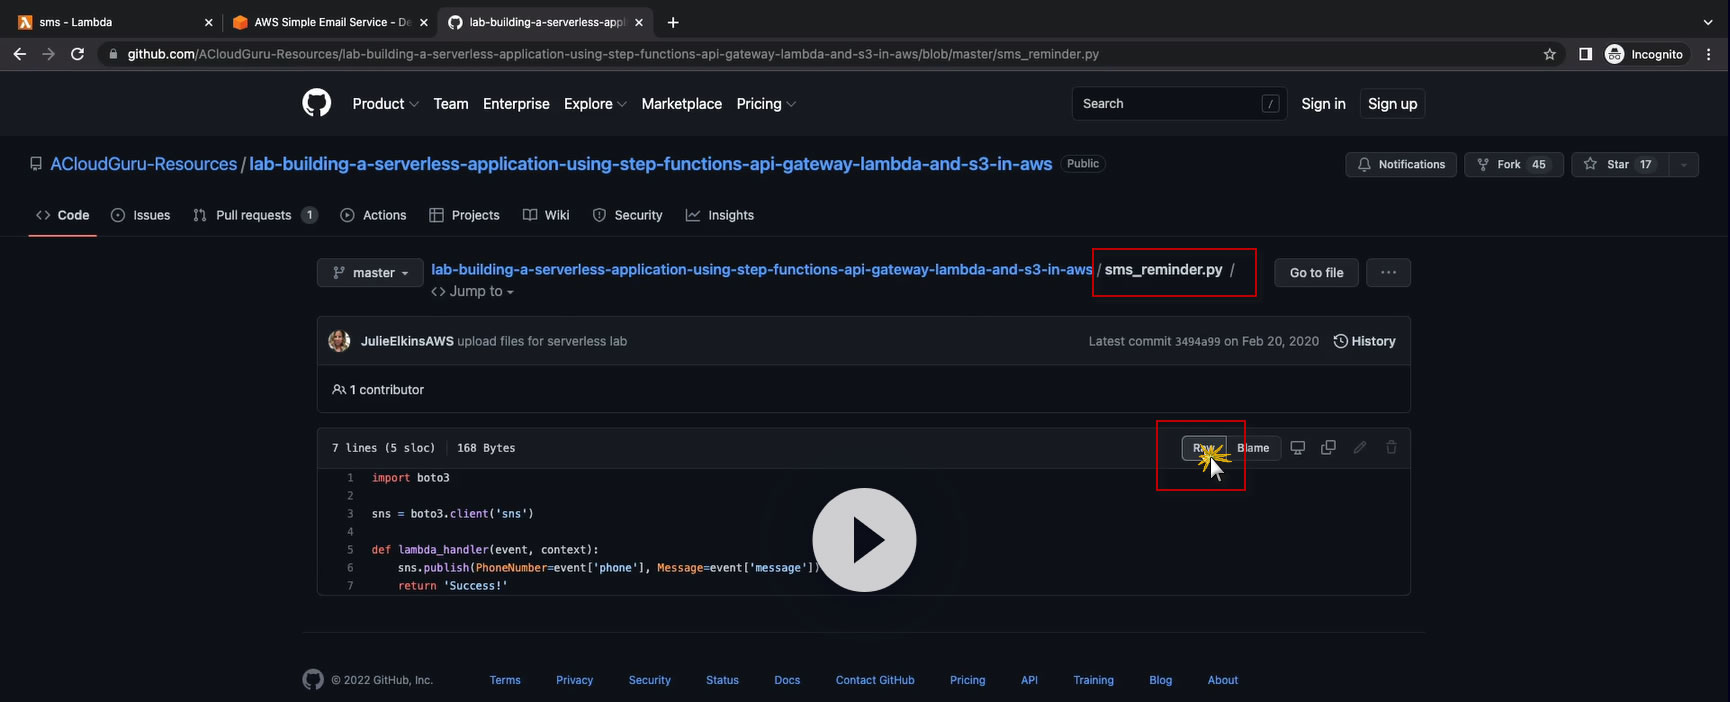Open commit 3494a99 link
Image resolution: width=1730 pixels, height=702 pixels.
[1197, 341]
